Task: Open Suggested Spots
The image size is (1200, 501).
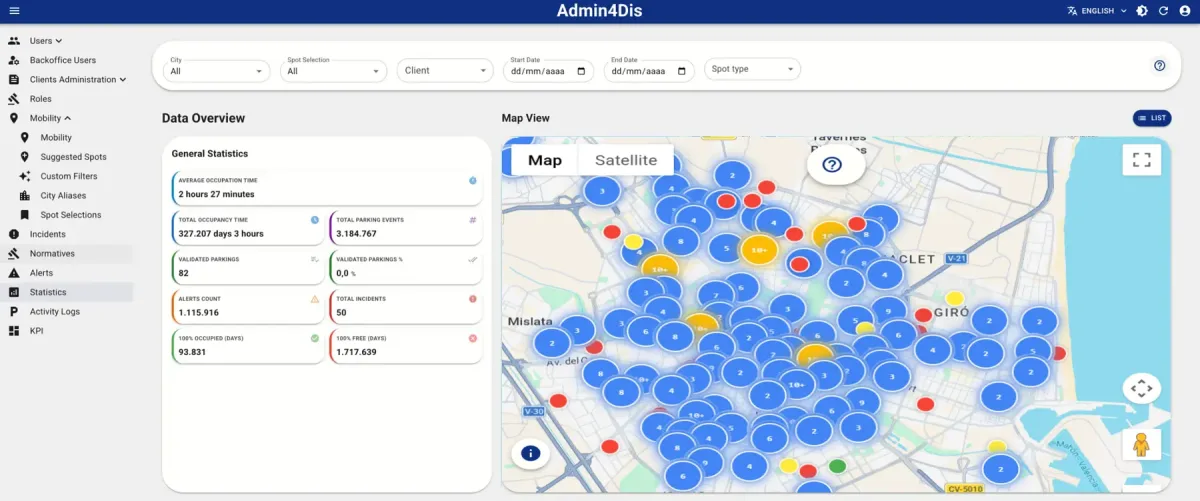Action: (x=73, y=157)
